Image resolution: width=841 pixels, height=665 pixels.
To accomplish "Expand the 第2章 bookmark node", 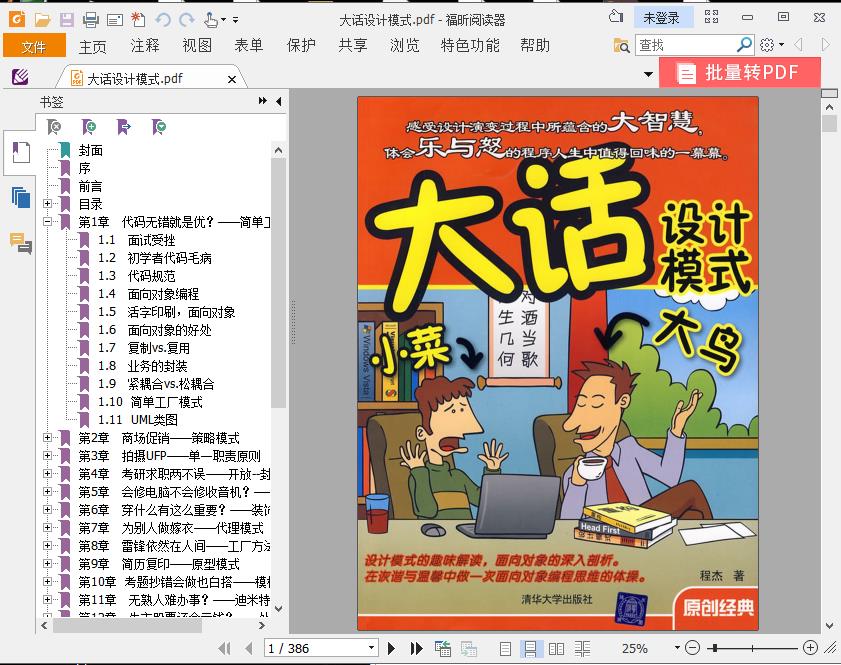I will click(48, 438).
